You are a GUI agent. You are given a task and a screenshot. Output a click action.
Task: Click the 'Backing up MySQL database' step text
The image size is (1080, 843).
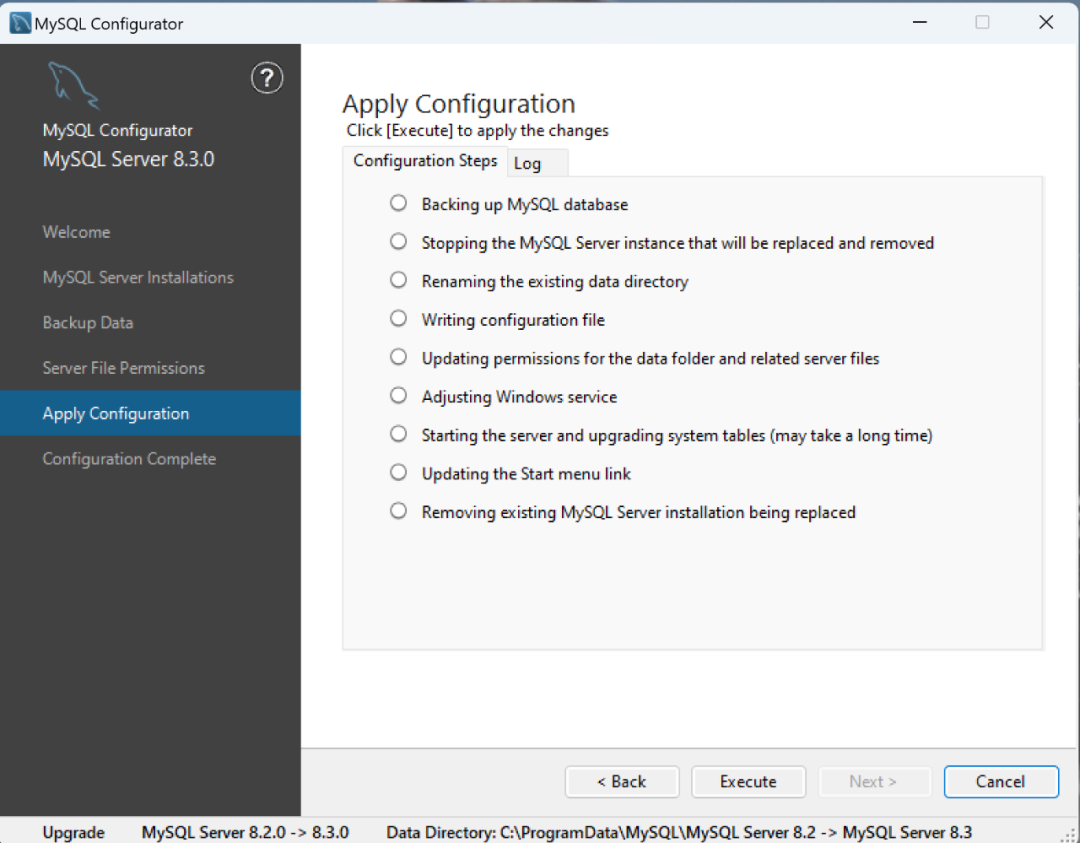pyautogui.click(x=525, y=205)
